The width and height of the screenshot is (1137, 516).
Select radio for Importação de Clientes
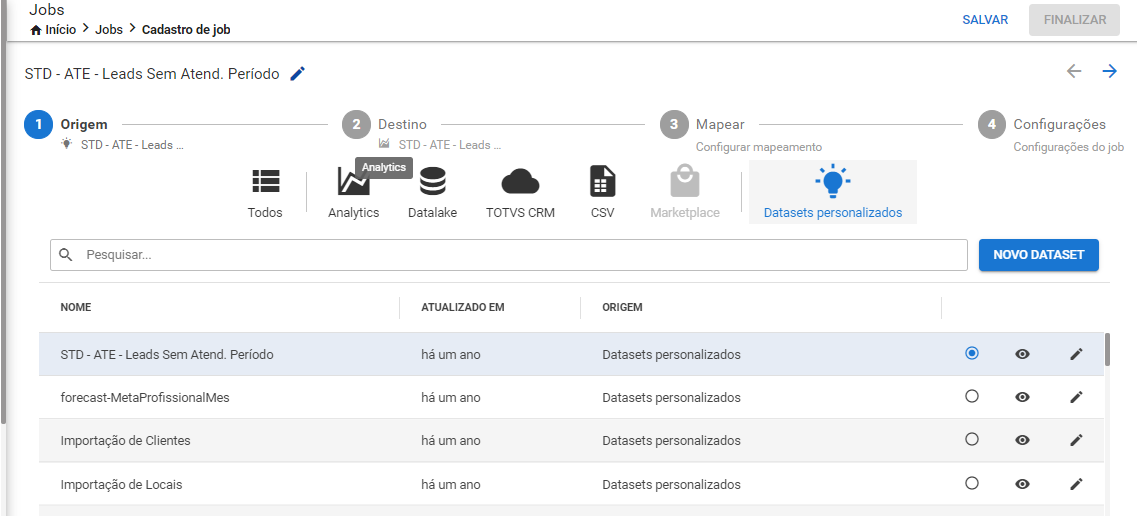pyautogui.click(x=972, y=439)
